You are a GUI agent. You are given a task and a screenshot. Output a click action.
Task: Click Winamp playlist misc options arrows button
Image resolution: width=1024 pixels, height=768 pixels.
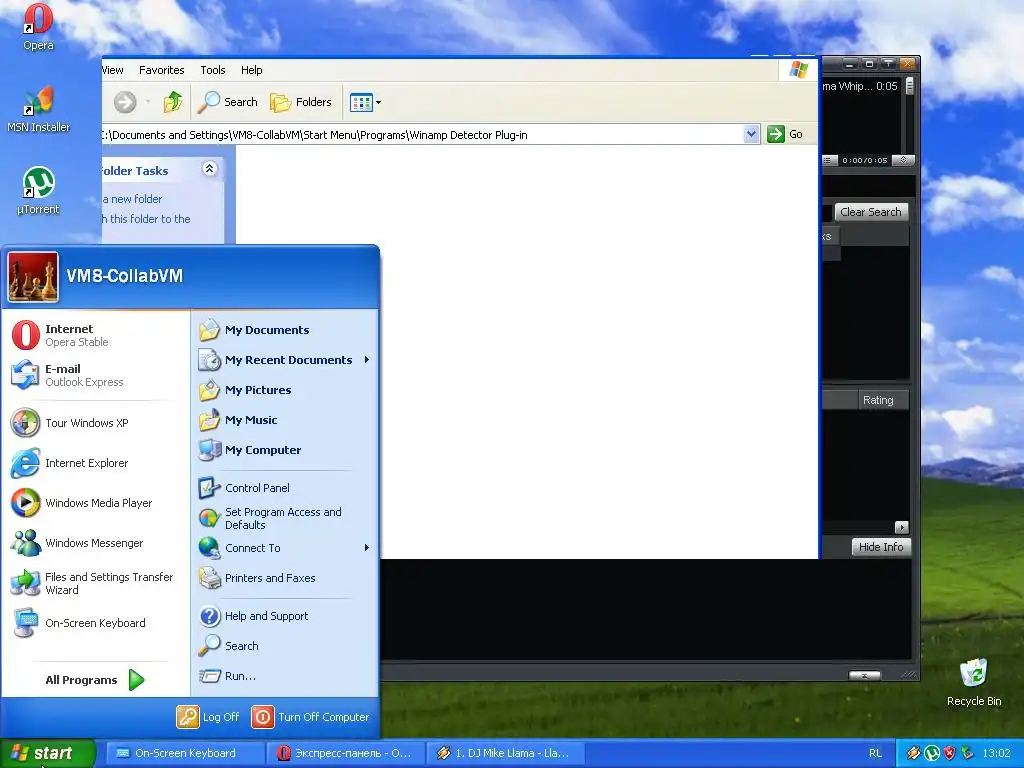click(903, 160)
